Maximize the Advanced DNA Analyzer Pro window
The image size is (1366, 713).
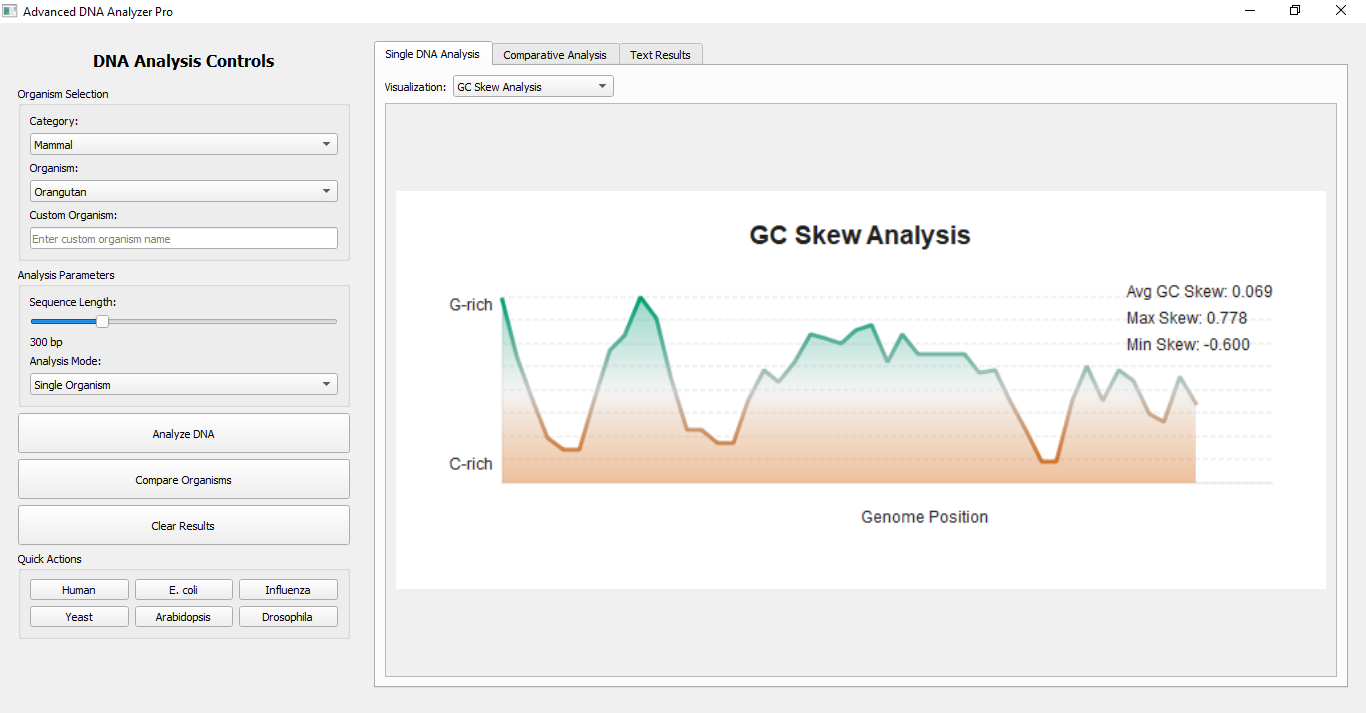pyautogui.click(x=1295, y=11)
